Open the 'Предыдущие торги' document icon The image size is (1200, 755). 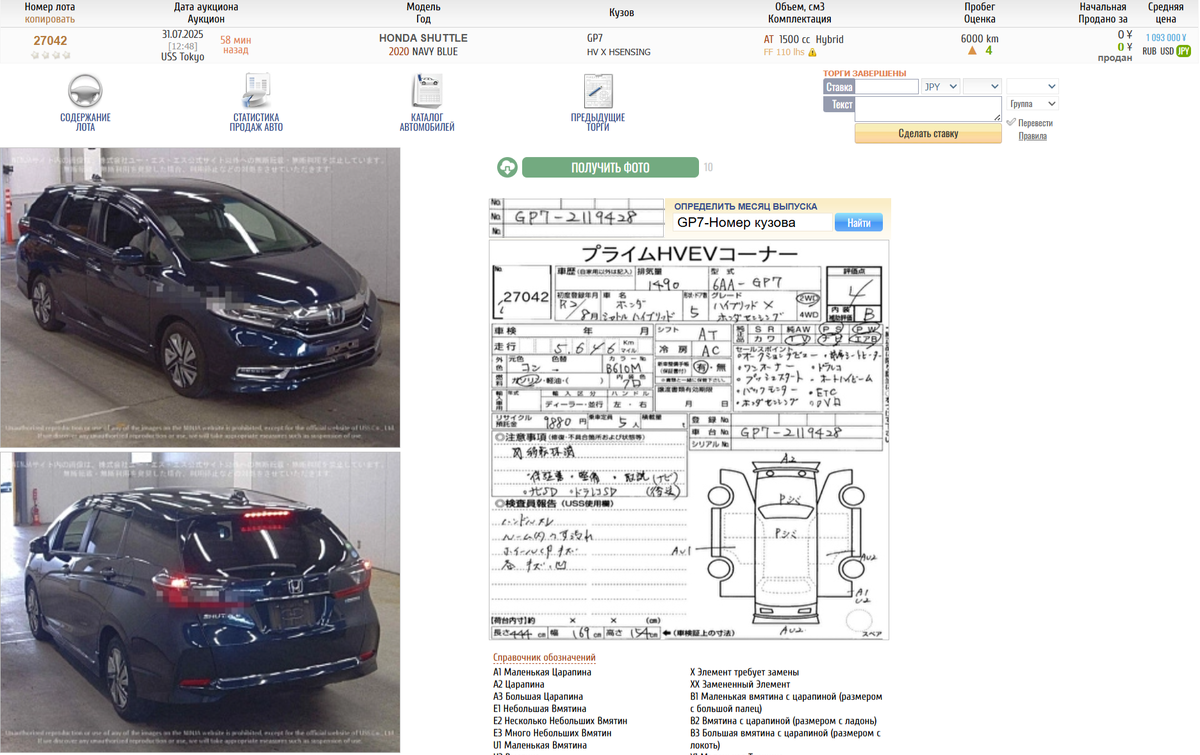[x=598, y=91]
